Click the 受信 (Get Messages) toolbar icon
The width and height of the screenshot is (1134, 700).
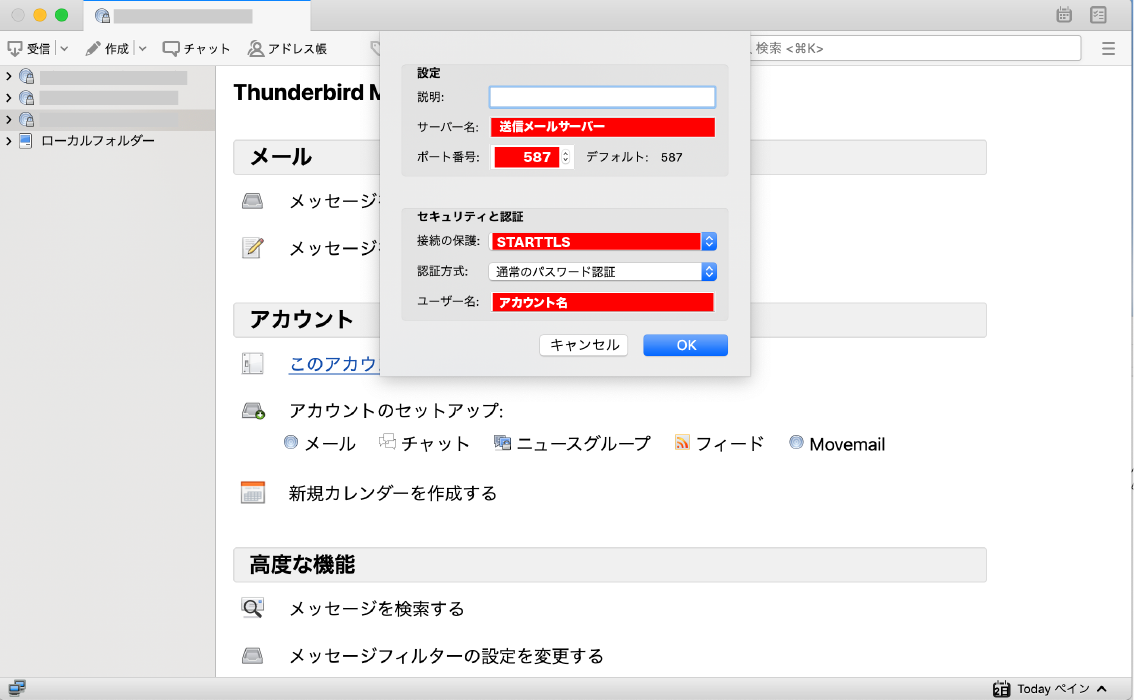15,48
